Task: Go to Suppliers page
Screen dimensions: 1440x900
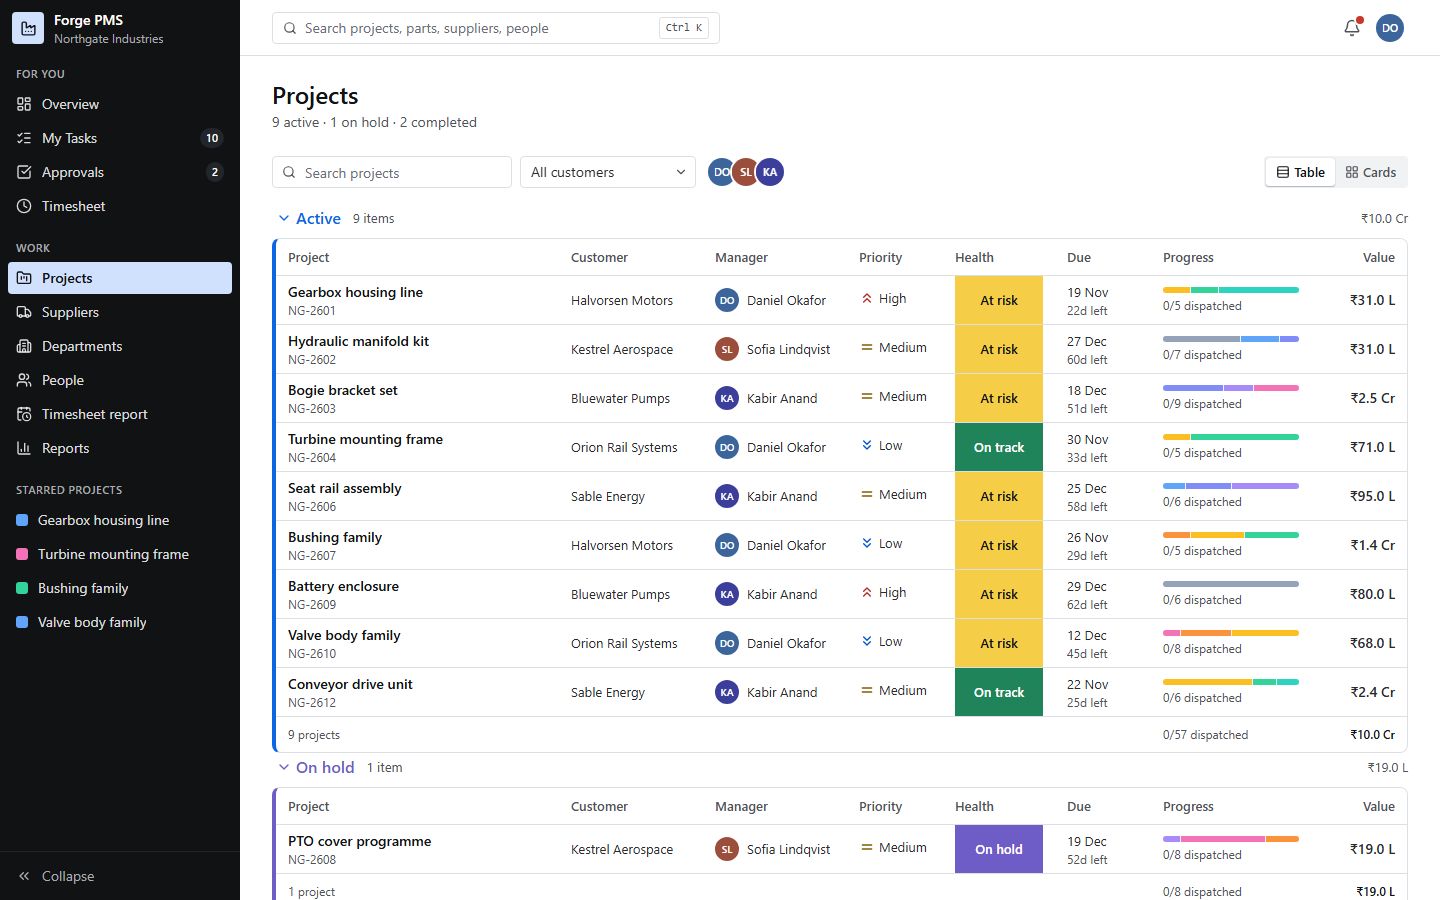Action: click(120, 312)
